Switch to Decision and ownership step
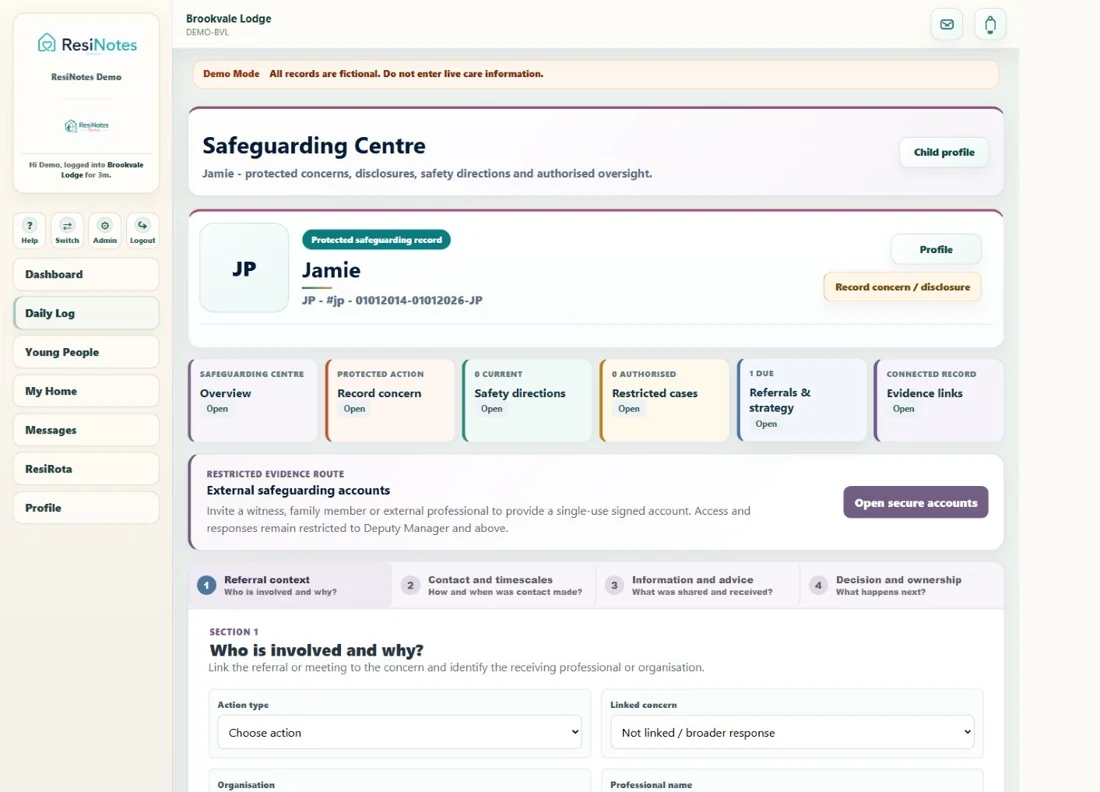The width and height of the screenshot is (1100, 792). (x=901, y=585)
